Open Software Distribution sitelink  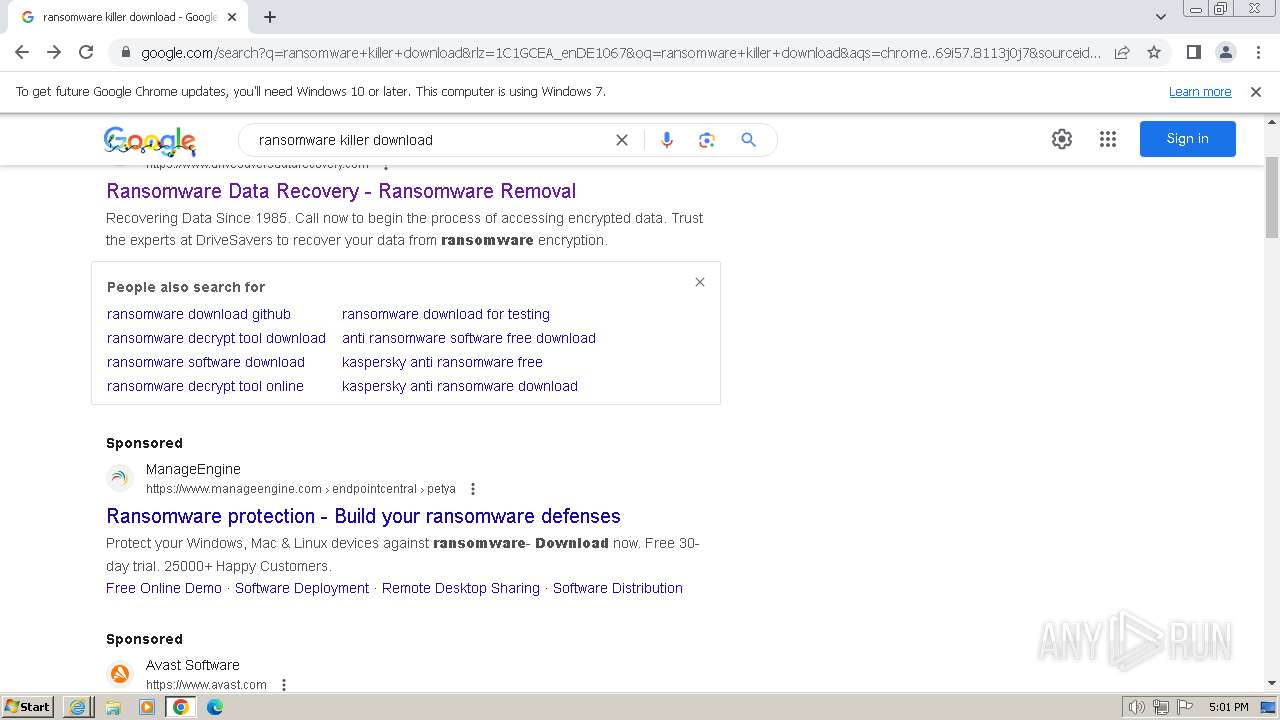(618, 588)
